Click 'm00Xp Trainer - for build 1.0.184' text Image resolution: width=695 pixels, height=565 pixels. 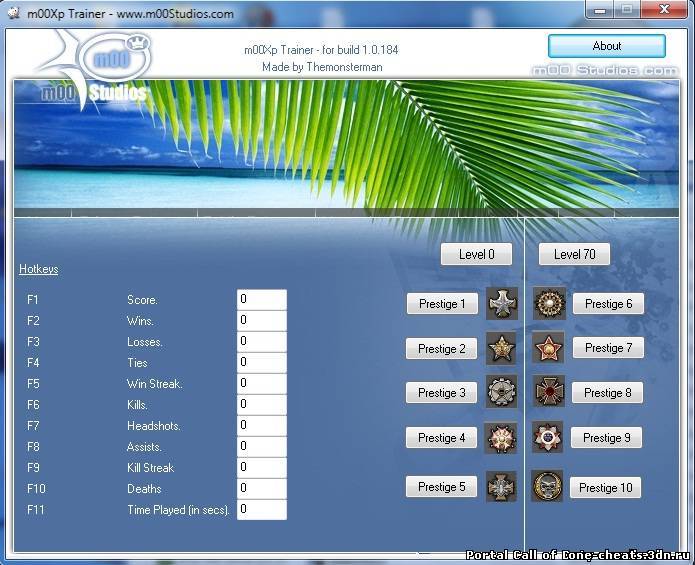[321, 50]
